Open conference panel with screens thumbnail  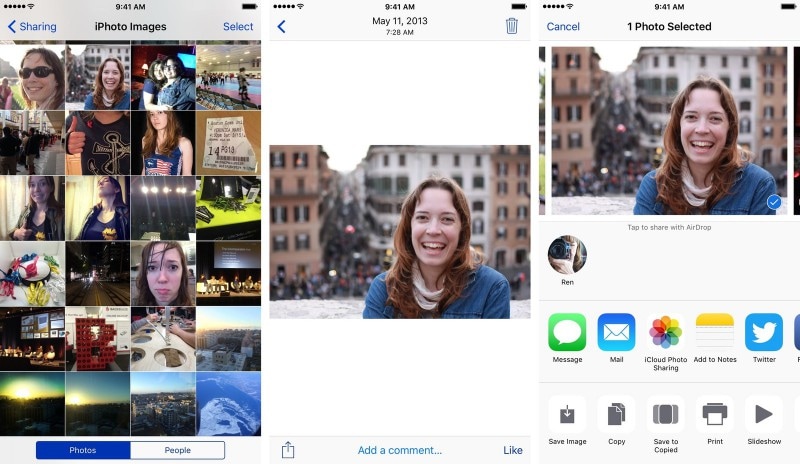pyautogui.click(x=32, y=339)
